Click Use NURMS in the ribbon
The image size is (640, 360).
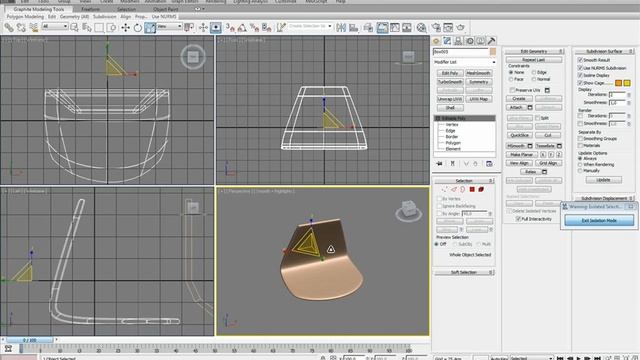[x=164, y=17]
